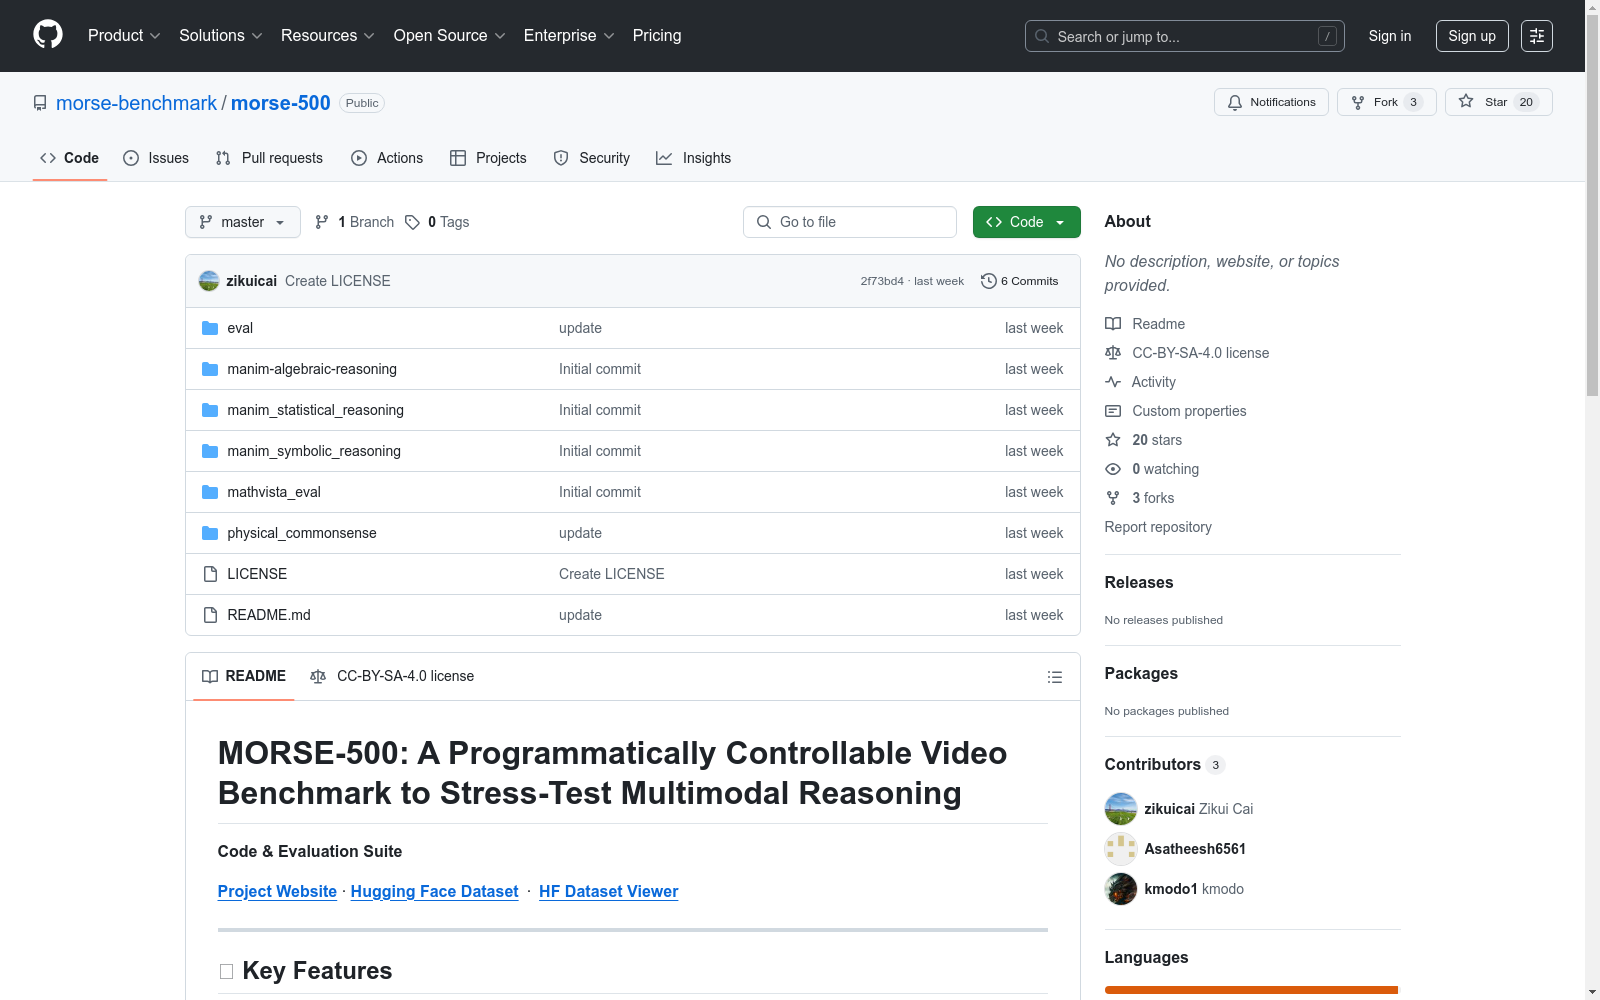Open the Insights tab
The width and height of the screenshot is (1600, 1000).
click(694, 158)
